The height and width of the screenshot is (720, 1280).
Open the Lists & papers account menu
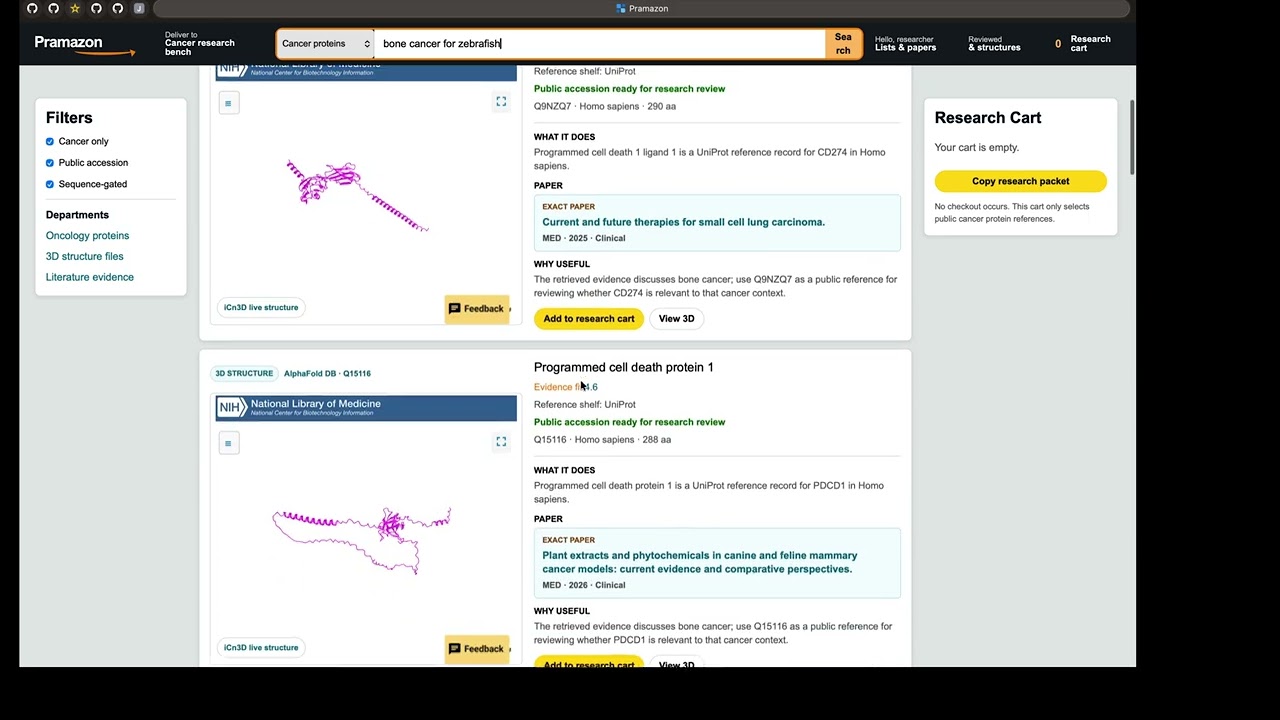(906, 44)
